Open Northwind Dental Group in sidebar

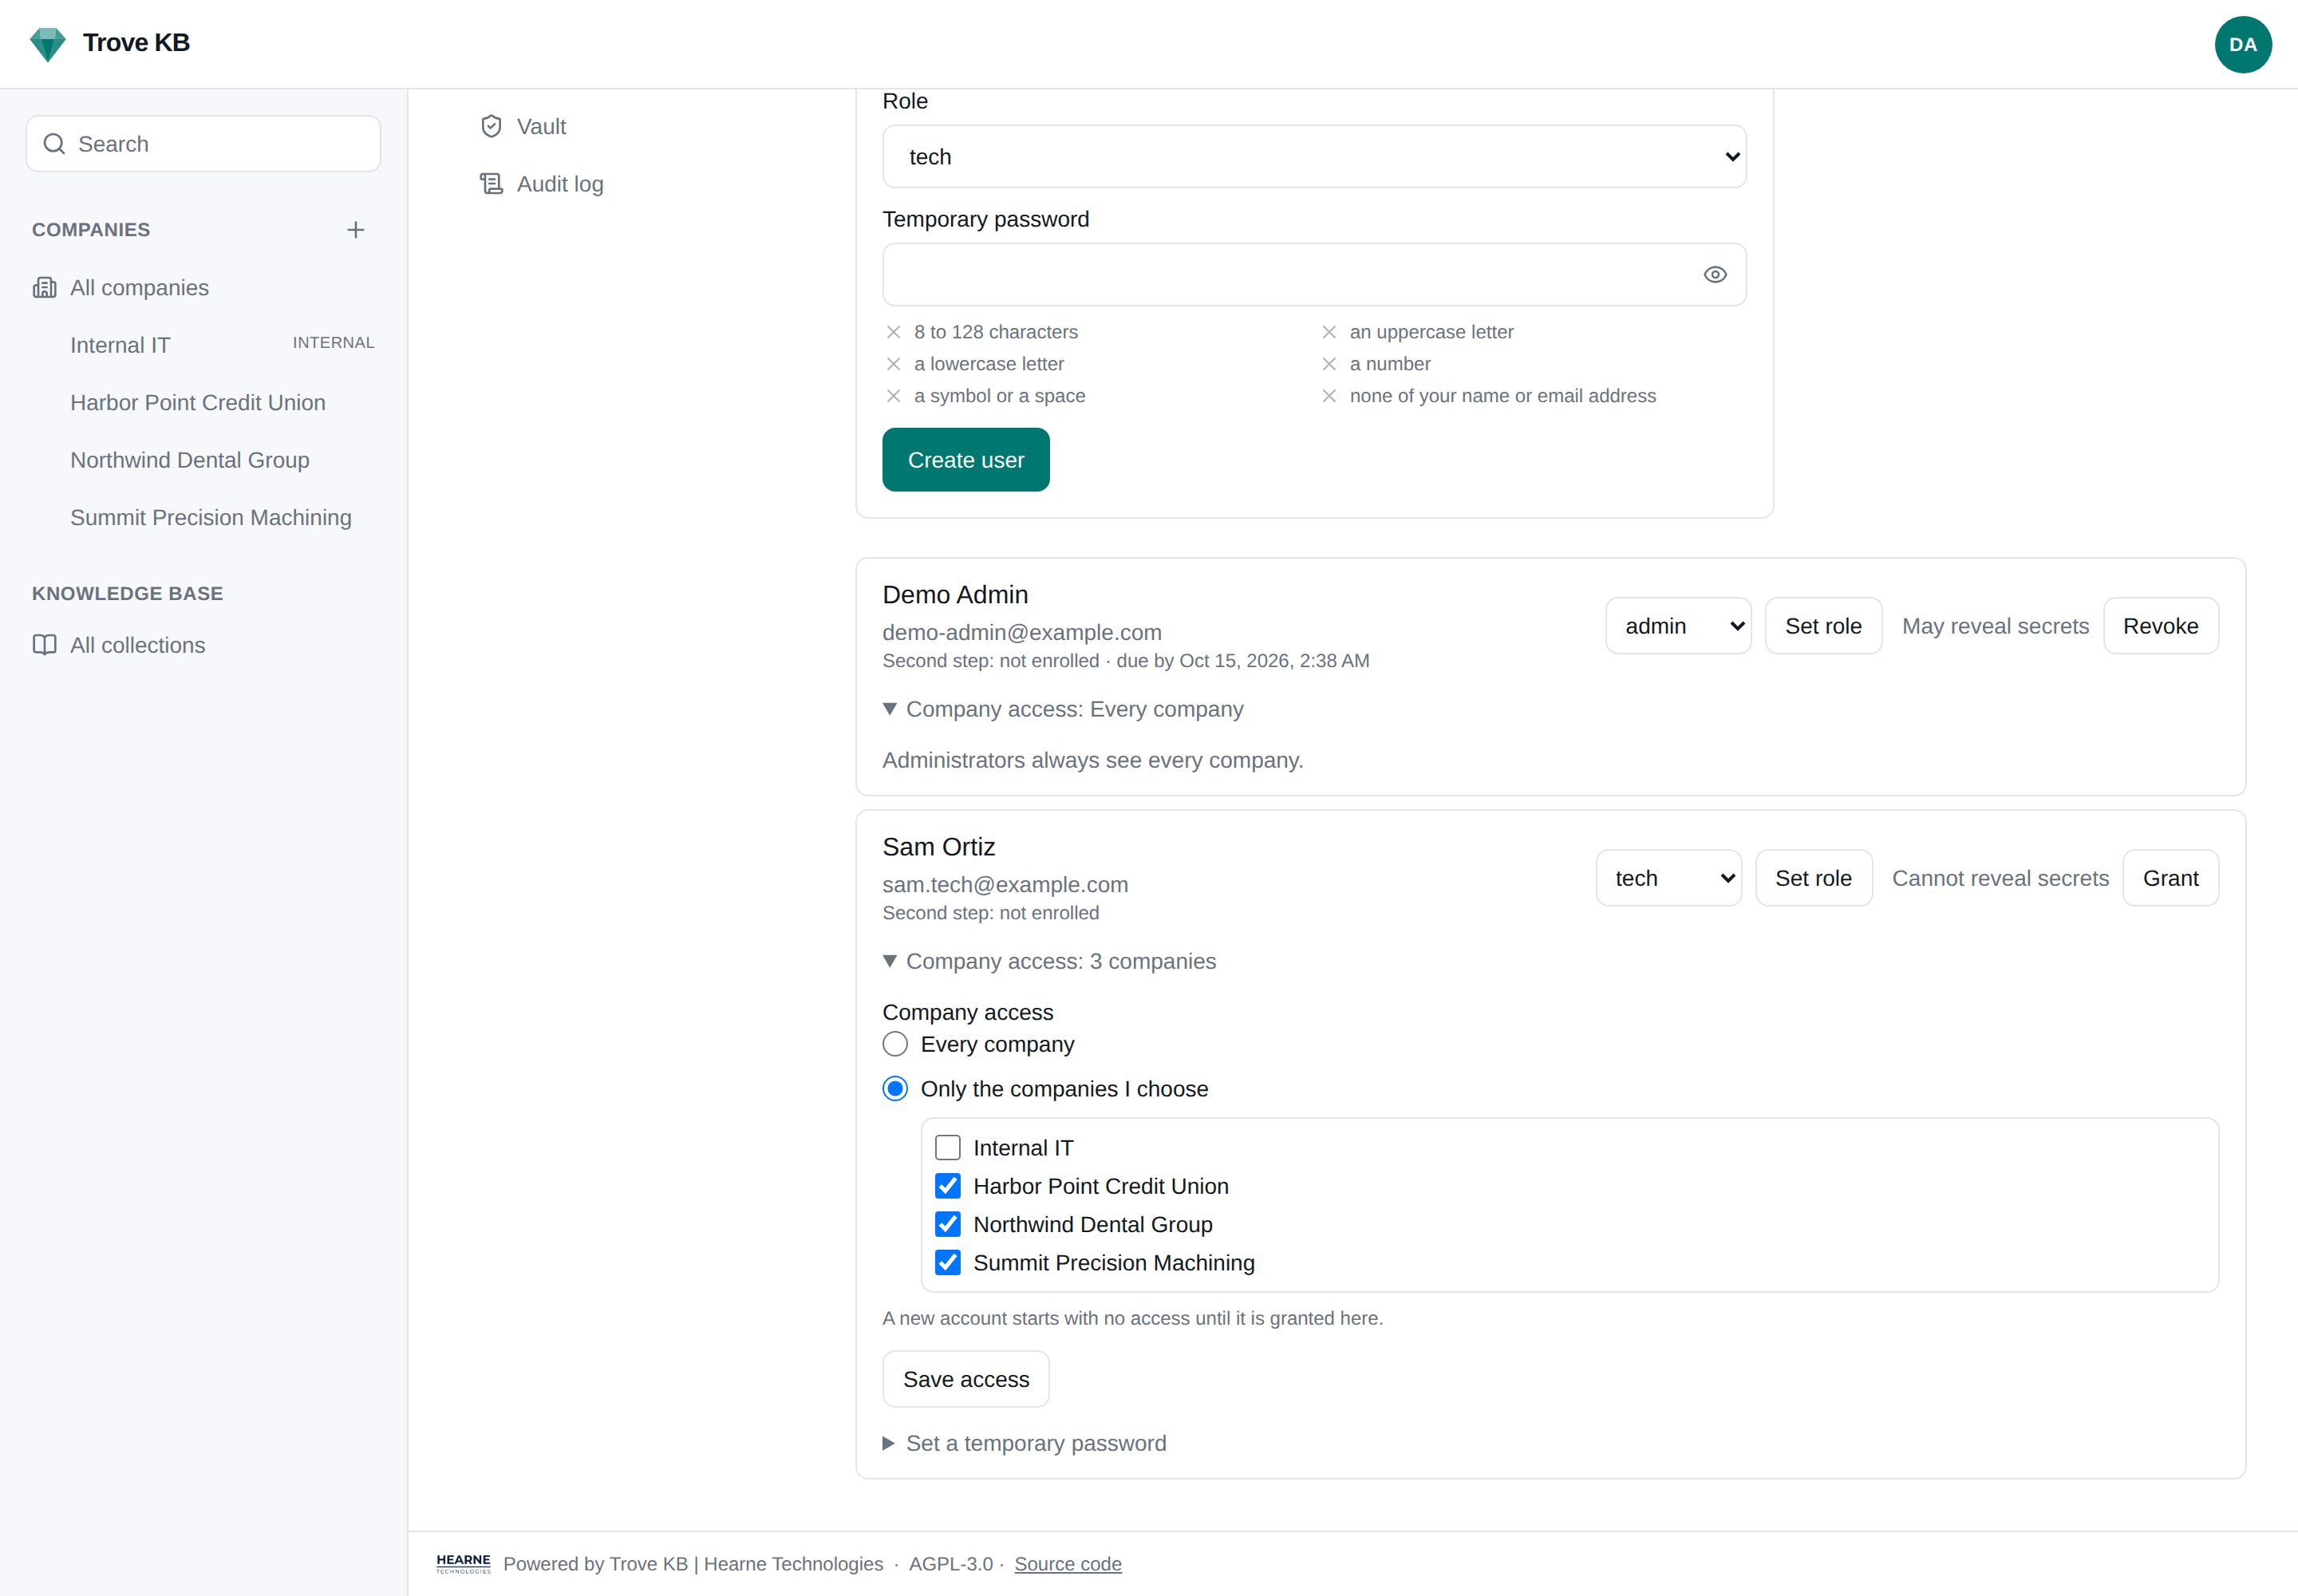(190, 460)
